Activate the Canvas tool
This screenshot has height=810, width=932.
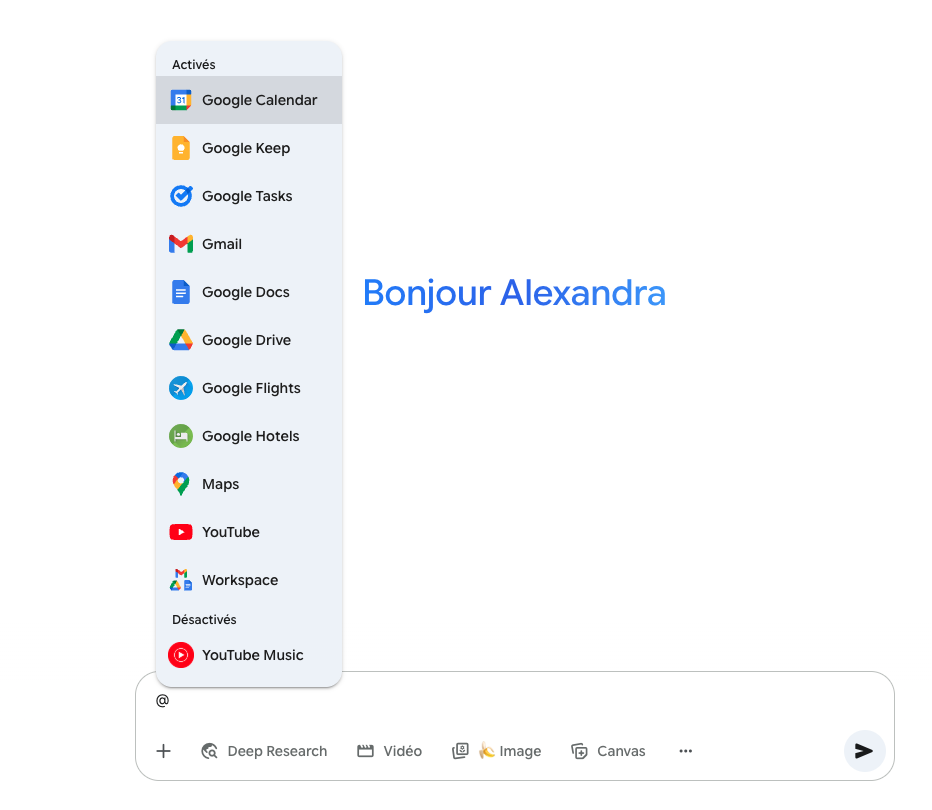pos(608,751)
